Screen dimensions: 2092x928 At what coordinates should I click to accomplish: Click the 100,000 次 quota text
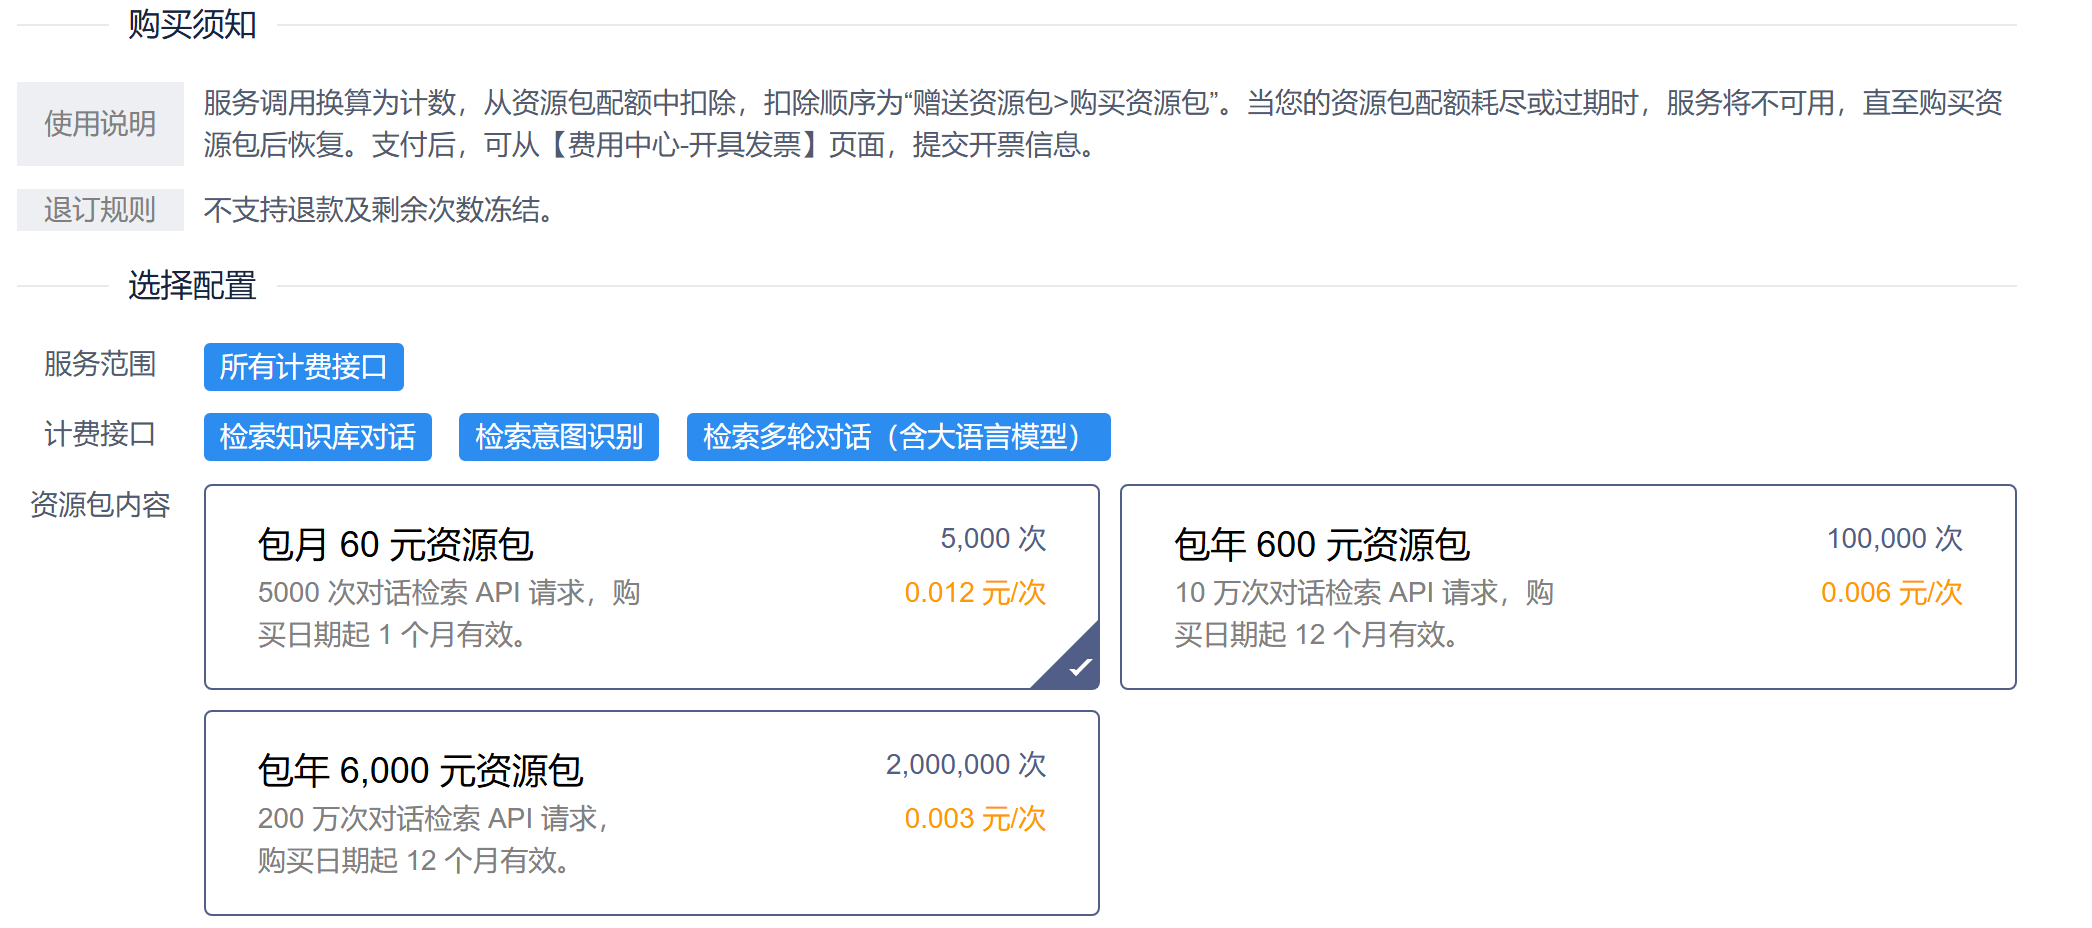1894,539
